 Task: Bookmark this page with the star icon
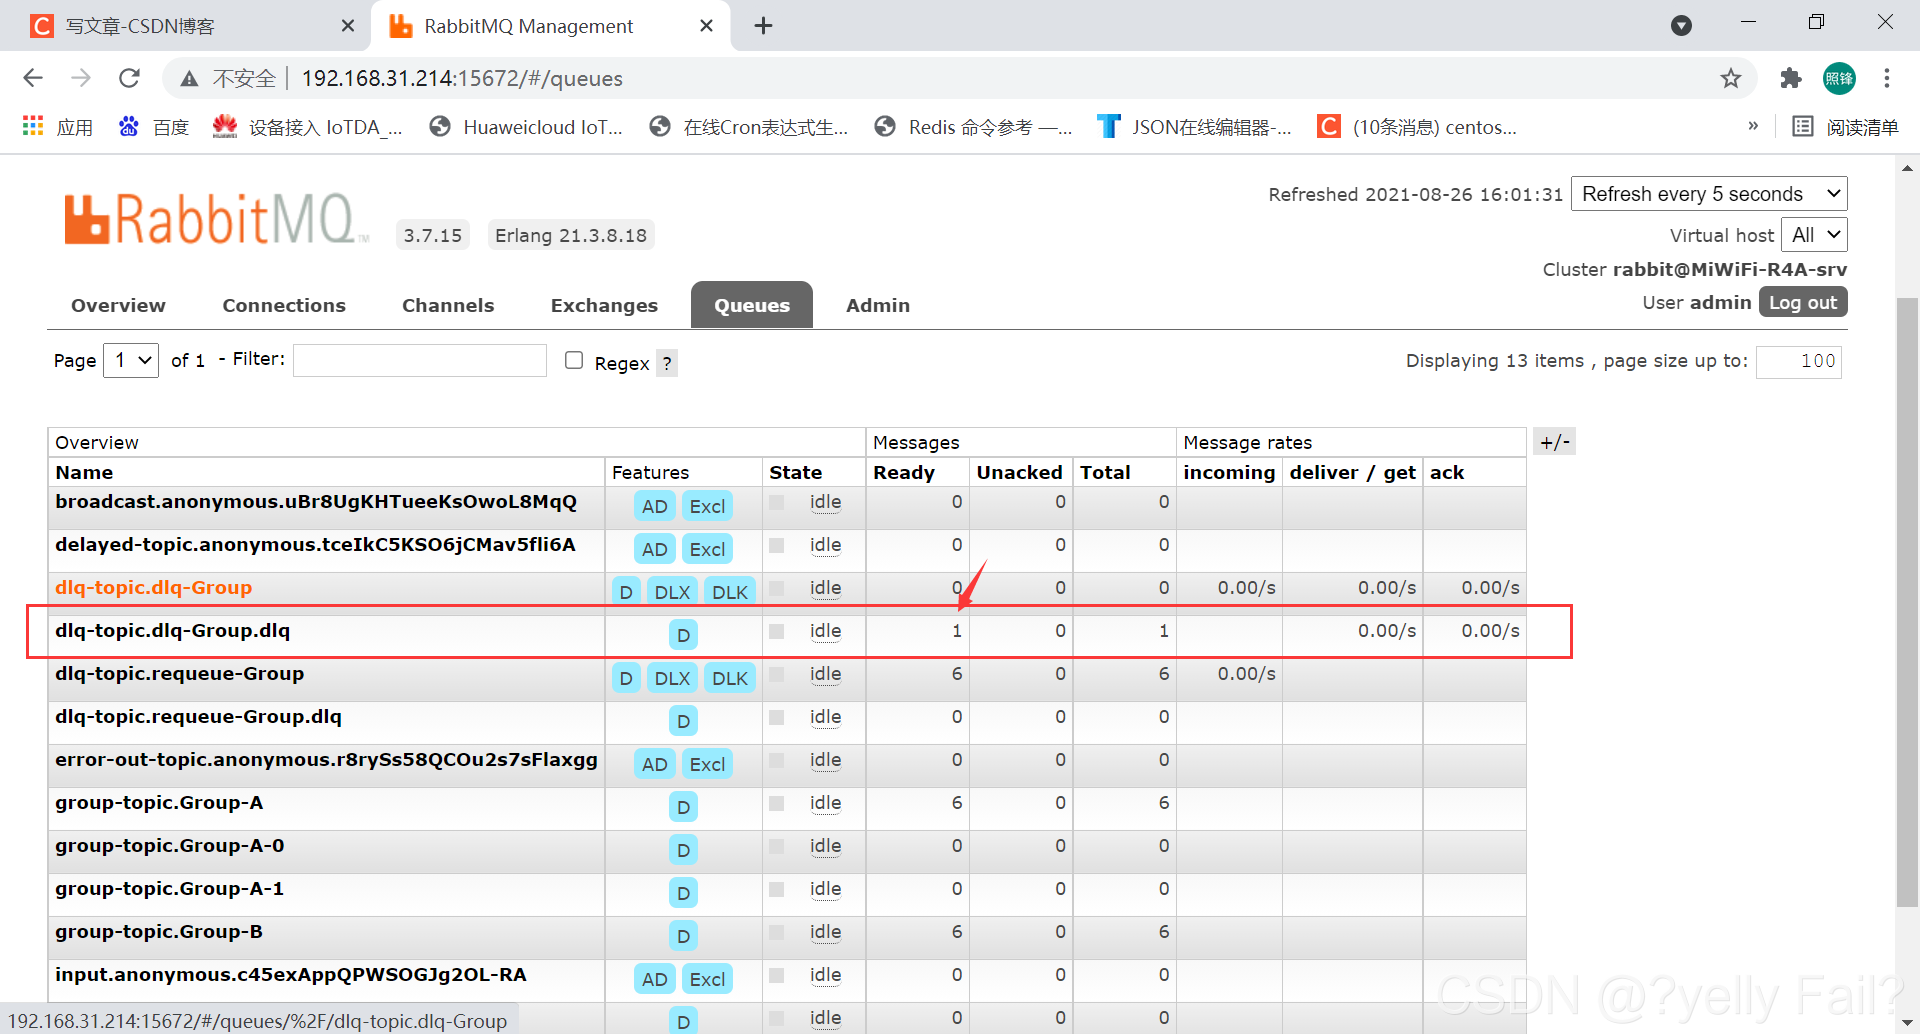[1731, 78]
